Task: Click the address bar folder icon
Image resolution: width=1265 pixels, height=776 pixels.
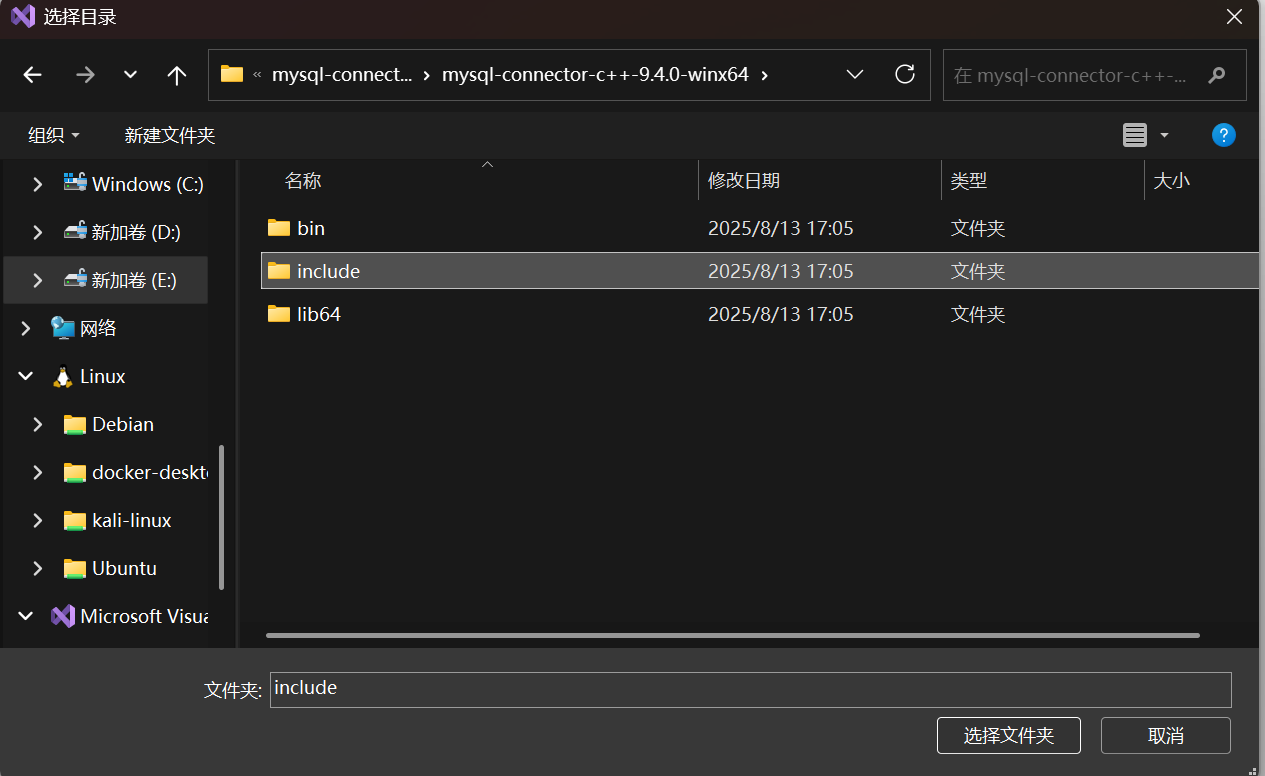Action: [232, 74]
